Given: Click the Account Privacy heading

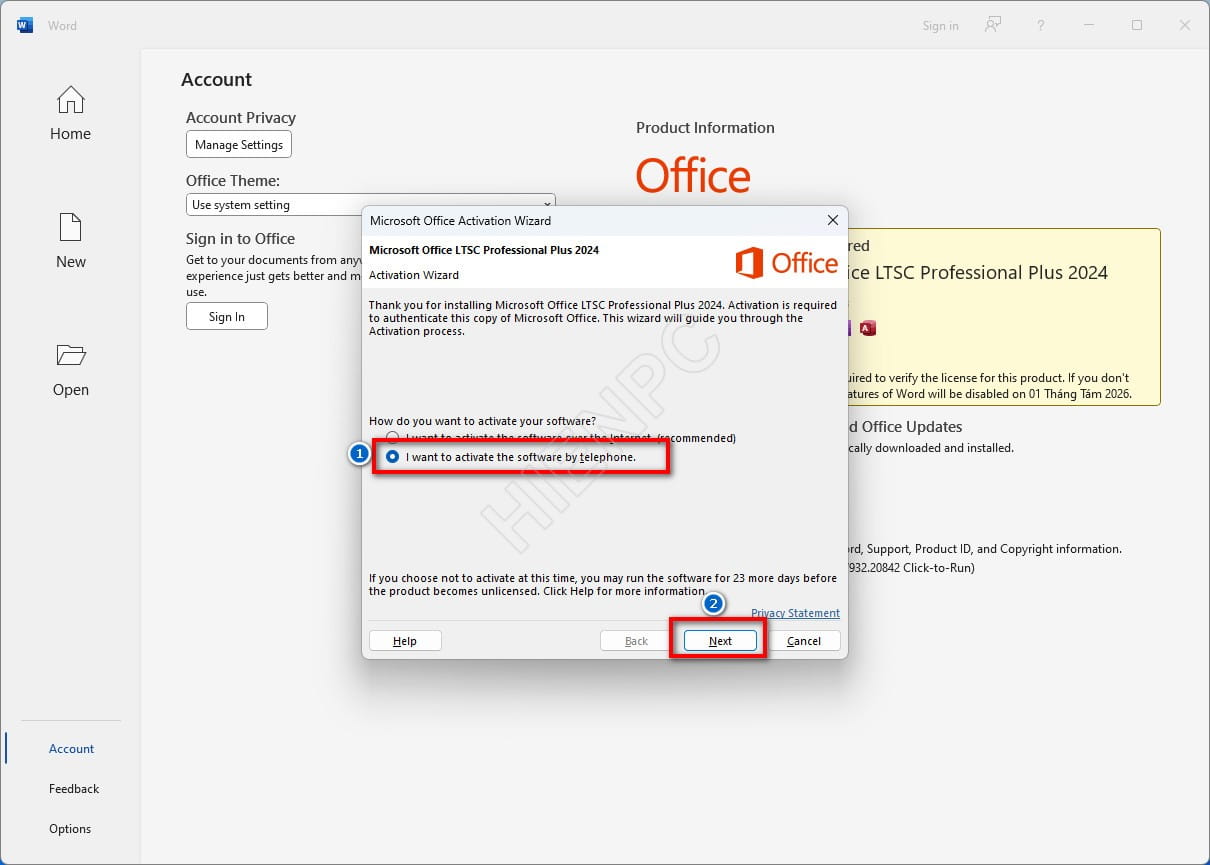Looking at the screenshot, I should click(241, 117).
